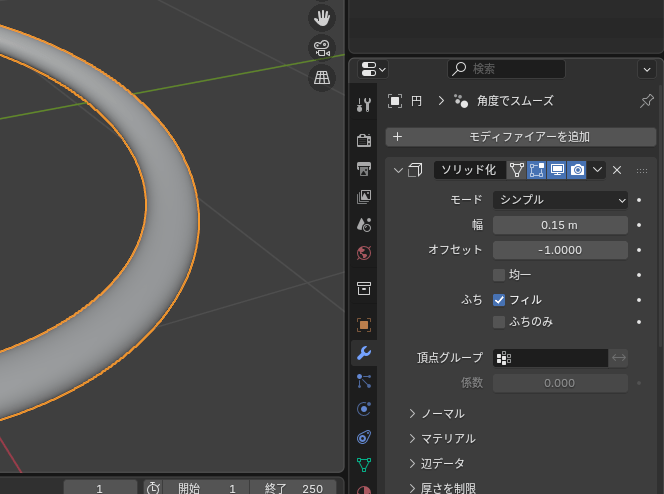The height and width of the screenshot is (494, 664).
Task: Remove the ソリッド化 modifier
Action: point(617,170)
